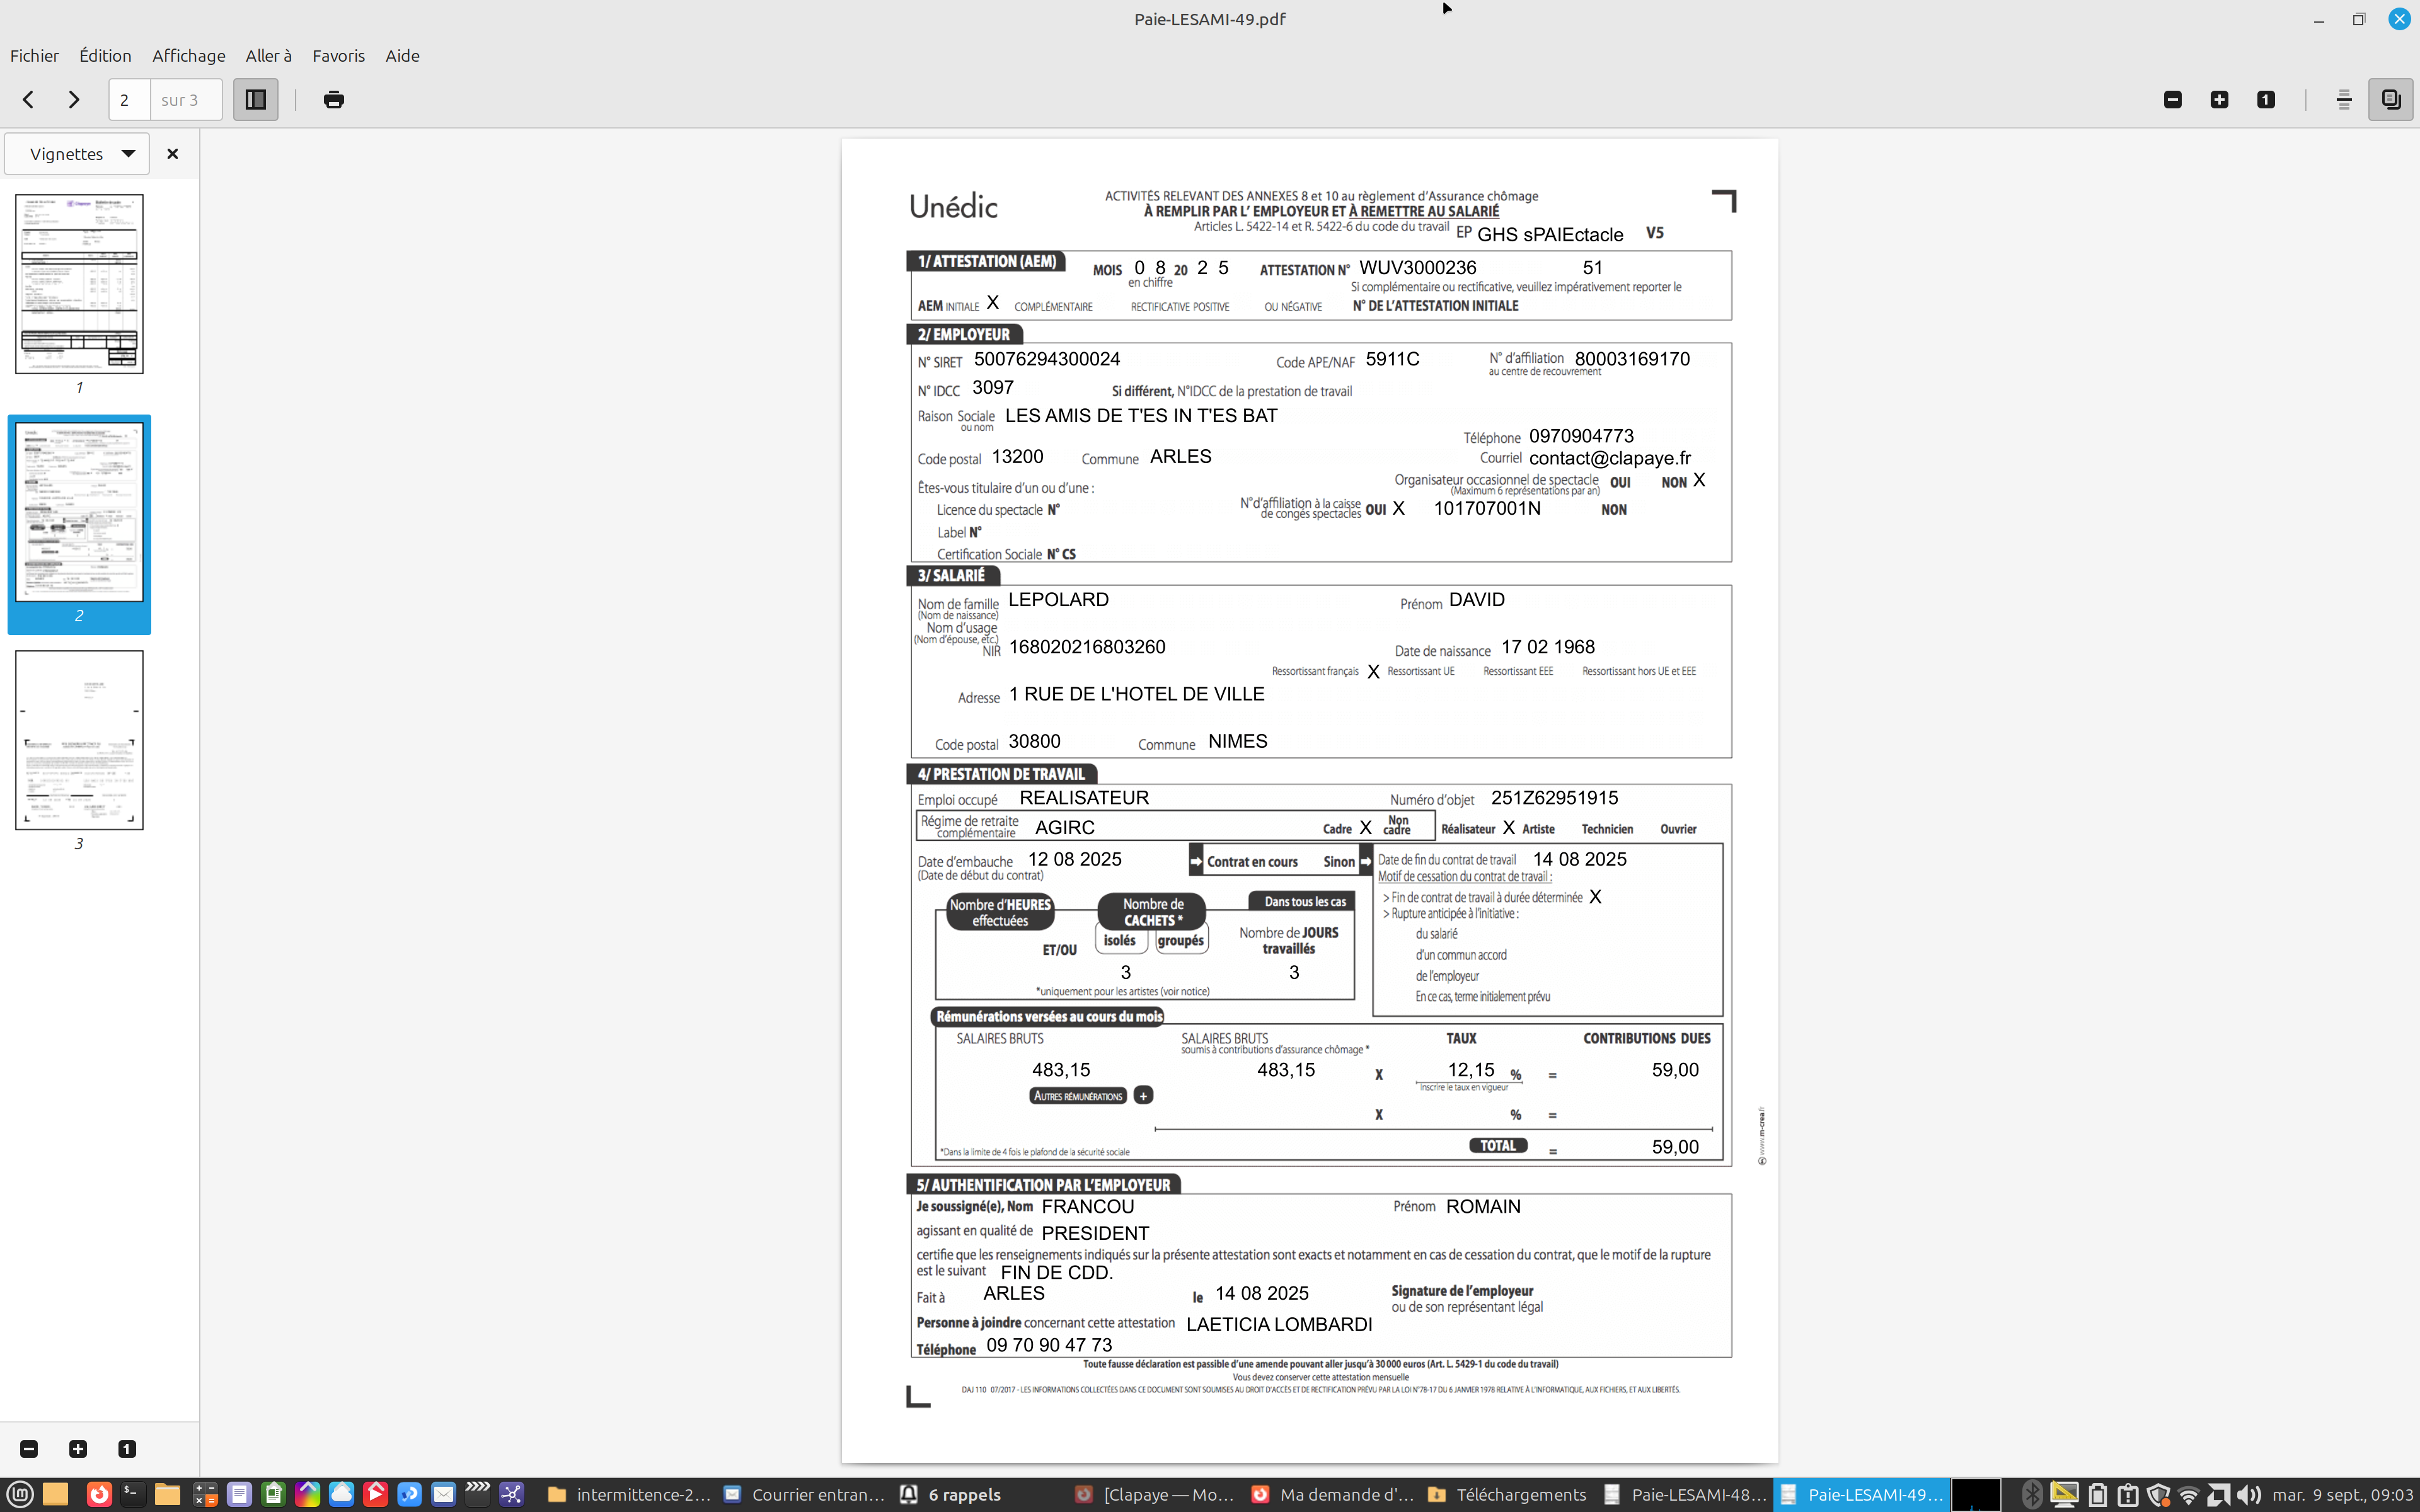Go to the previous page arrow
This screenshot has width=2420, height=1512.
pyautogui.click(x=28, y=99)
